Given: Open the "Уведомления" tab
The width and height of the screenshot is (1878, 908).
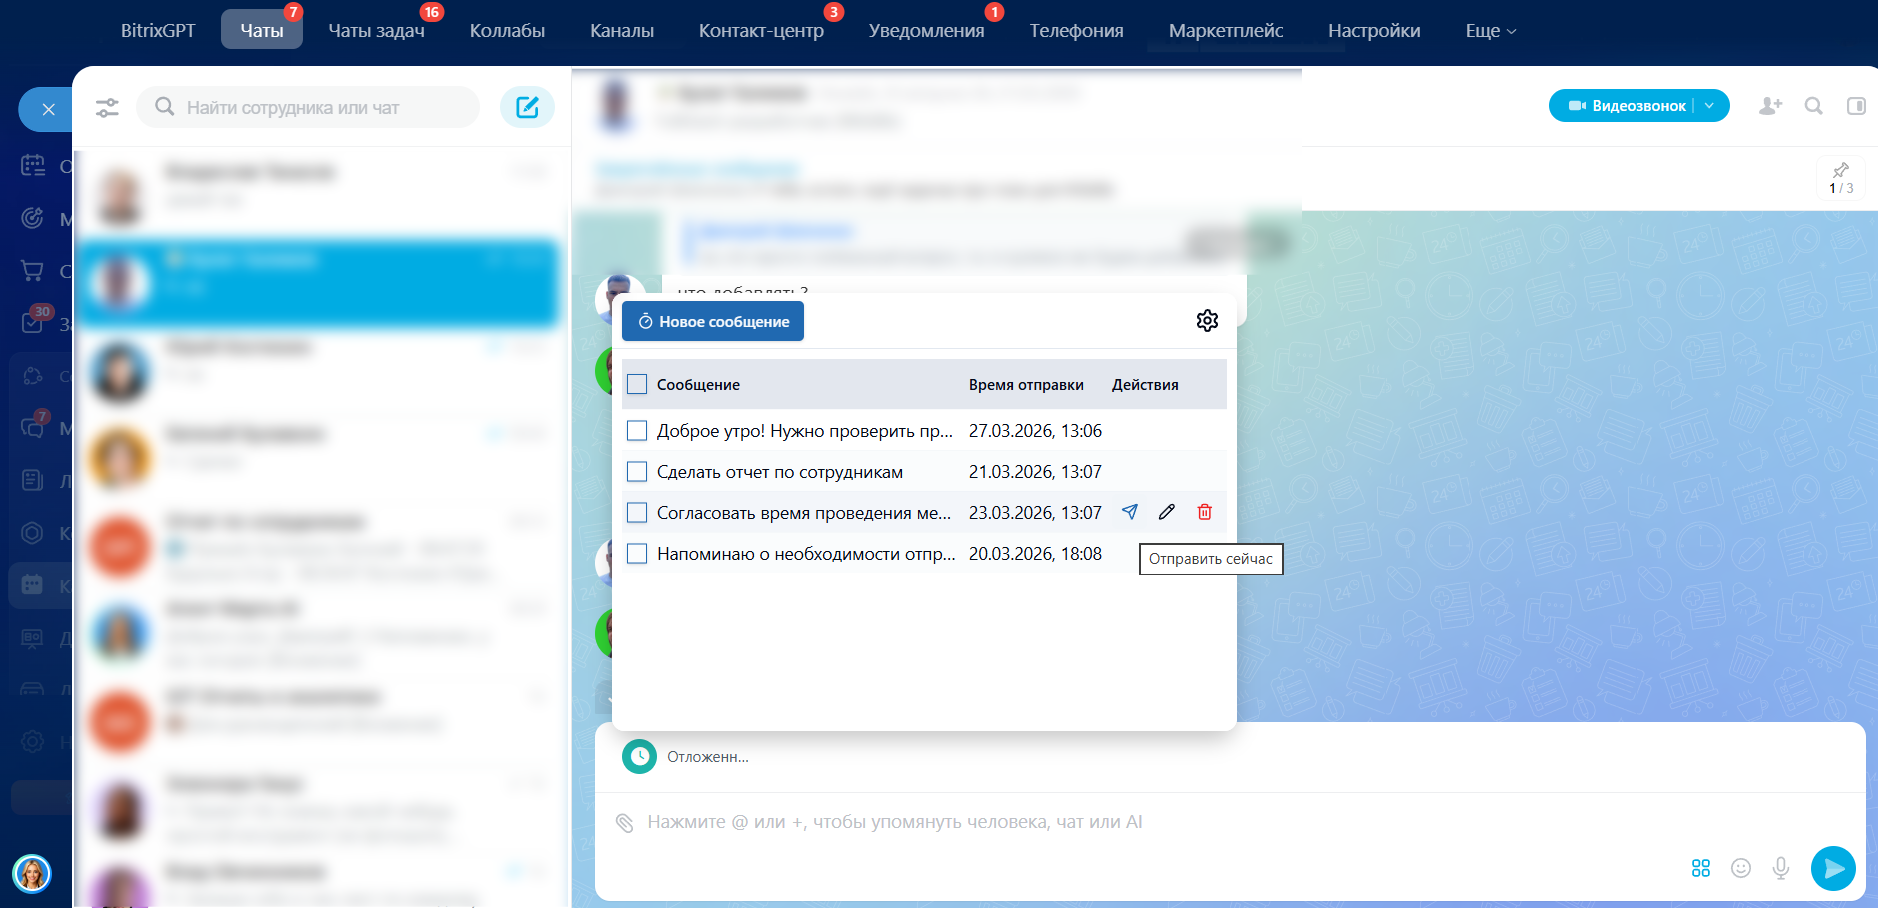Looking at the screenshot, I should pyautogui.click(x=927, y=31).
